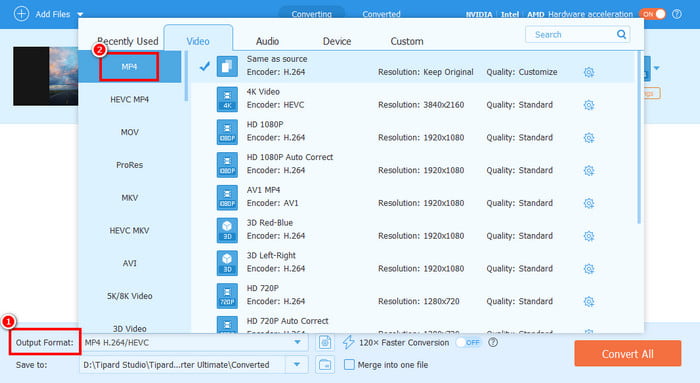
Task: Select the Same as source preset icon
Action: (227, 66)
